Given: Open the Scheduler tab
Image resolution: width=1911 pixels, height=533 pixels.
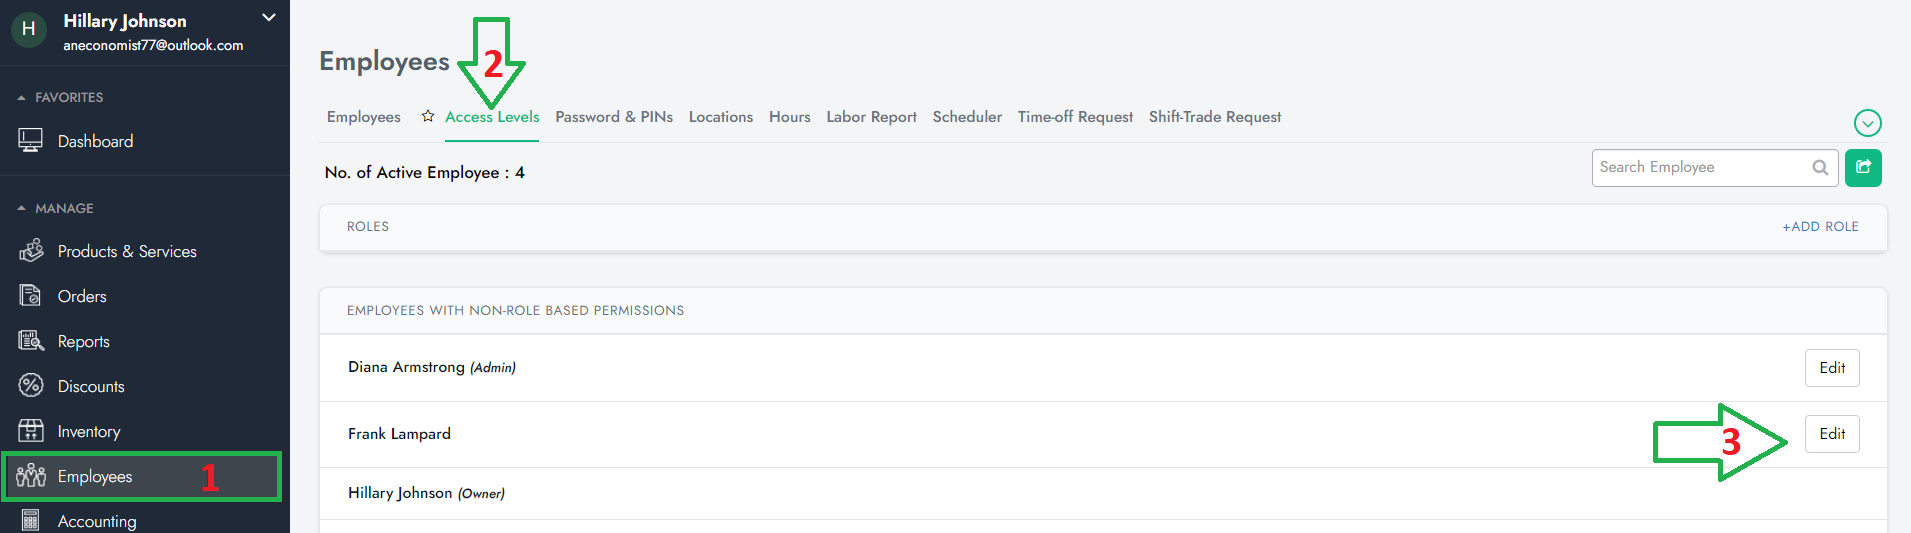Looking at the screenshot, I should coord(967,117).
